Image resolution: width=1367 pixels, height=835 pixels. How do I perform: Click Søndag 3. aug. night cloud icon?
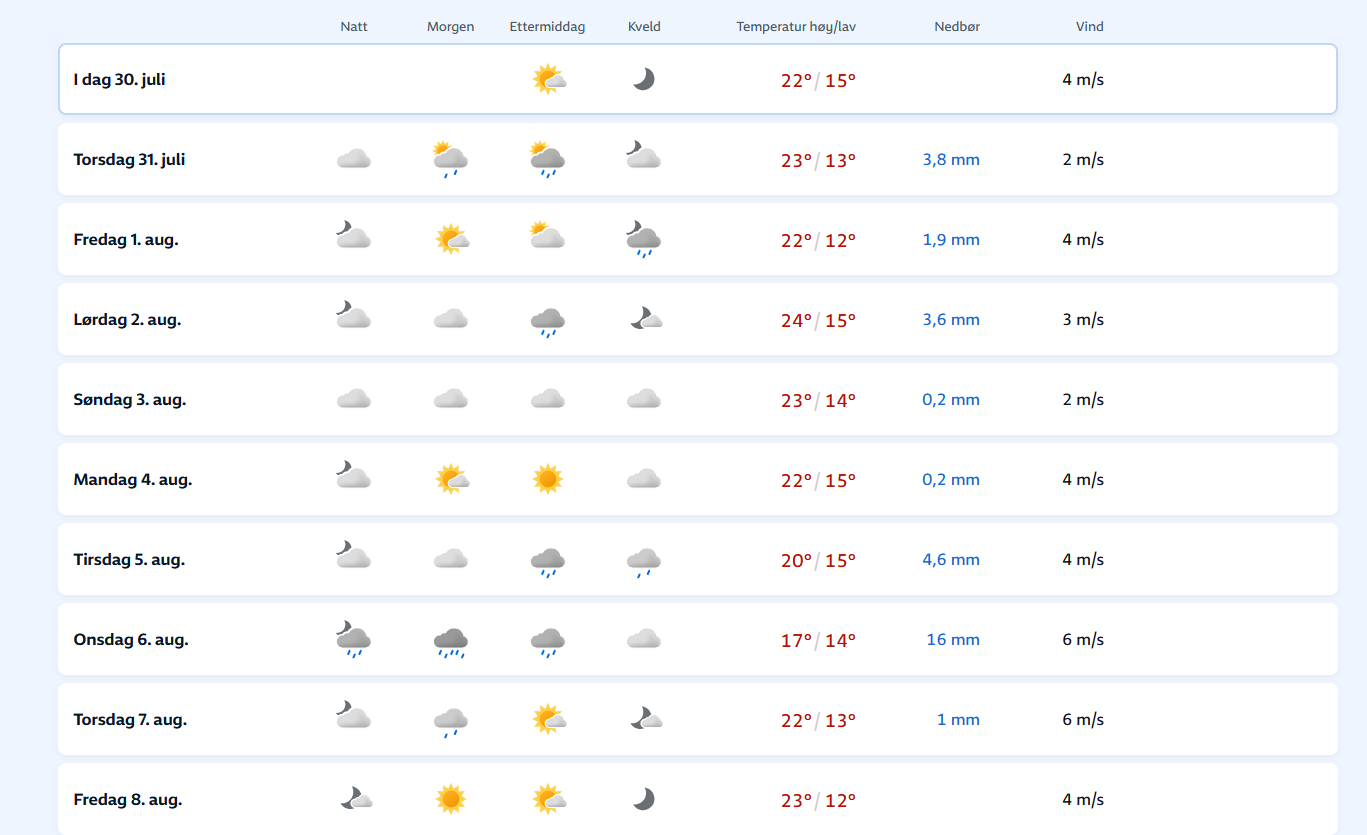pos(354,399)
